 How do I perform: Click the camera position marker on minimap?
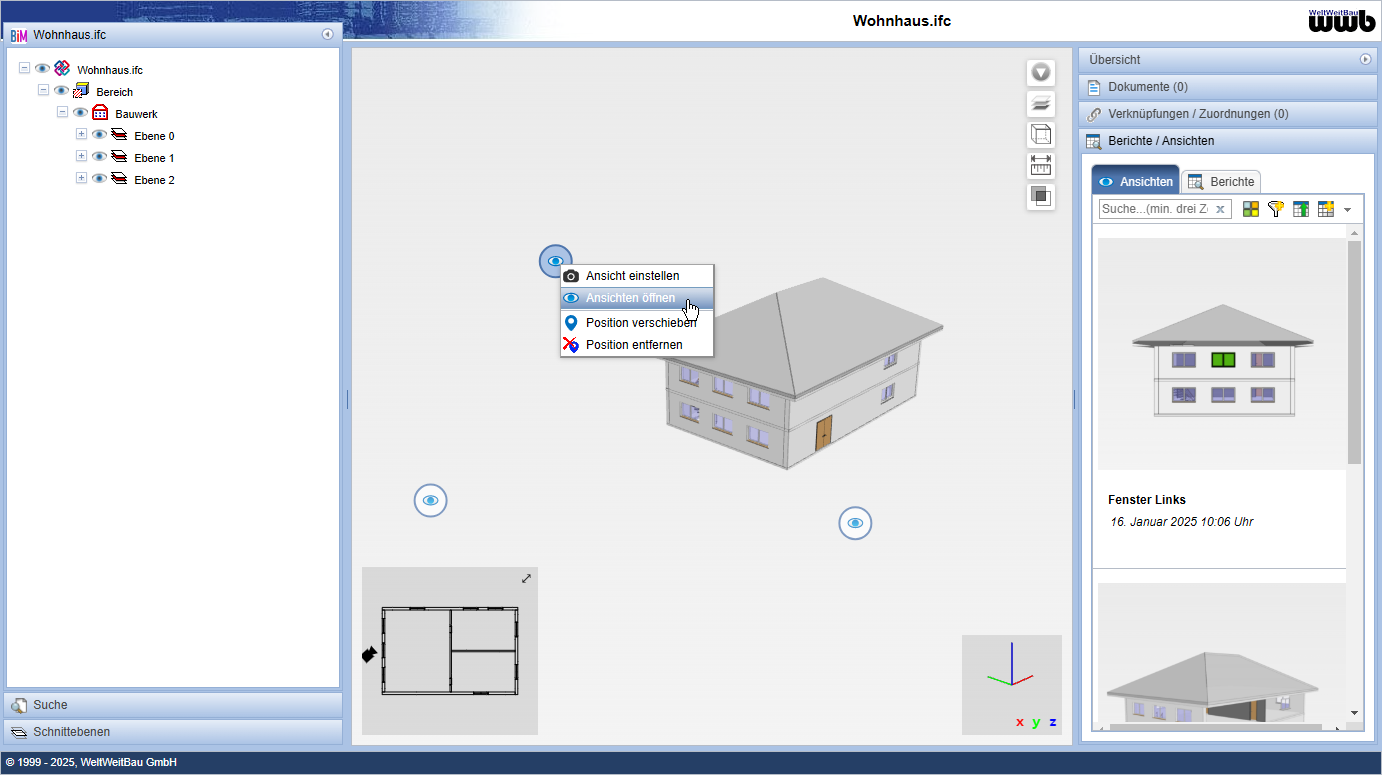[x=368, y=654]
